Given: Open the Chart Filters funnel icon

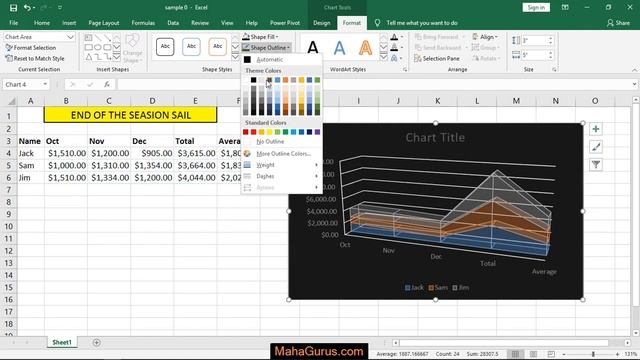Looking at the screenshot, I should [x=596, y=165].
